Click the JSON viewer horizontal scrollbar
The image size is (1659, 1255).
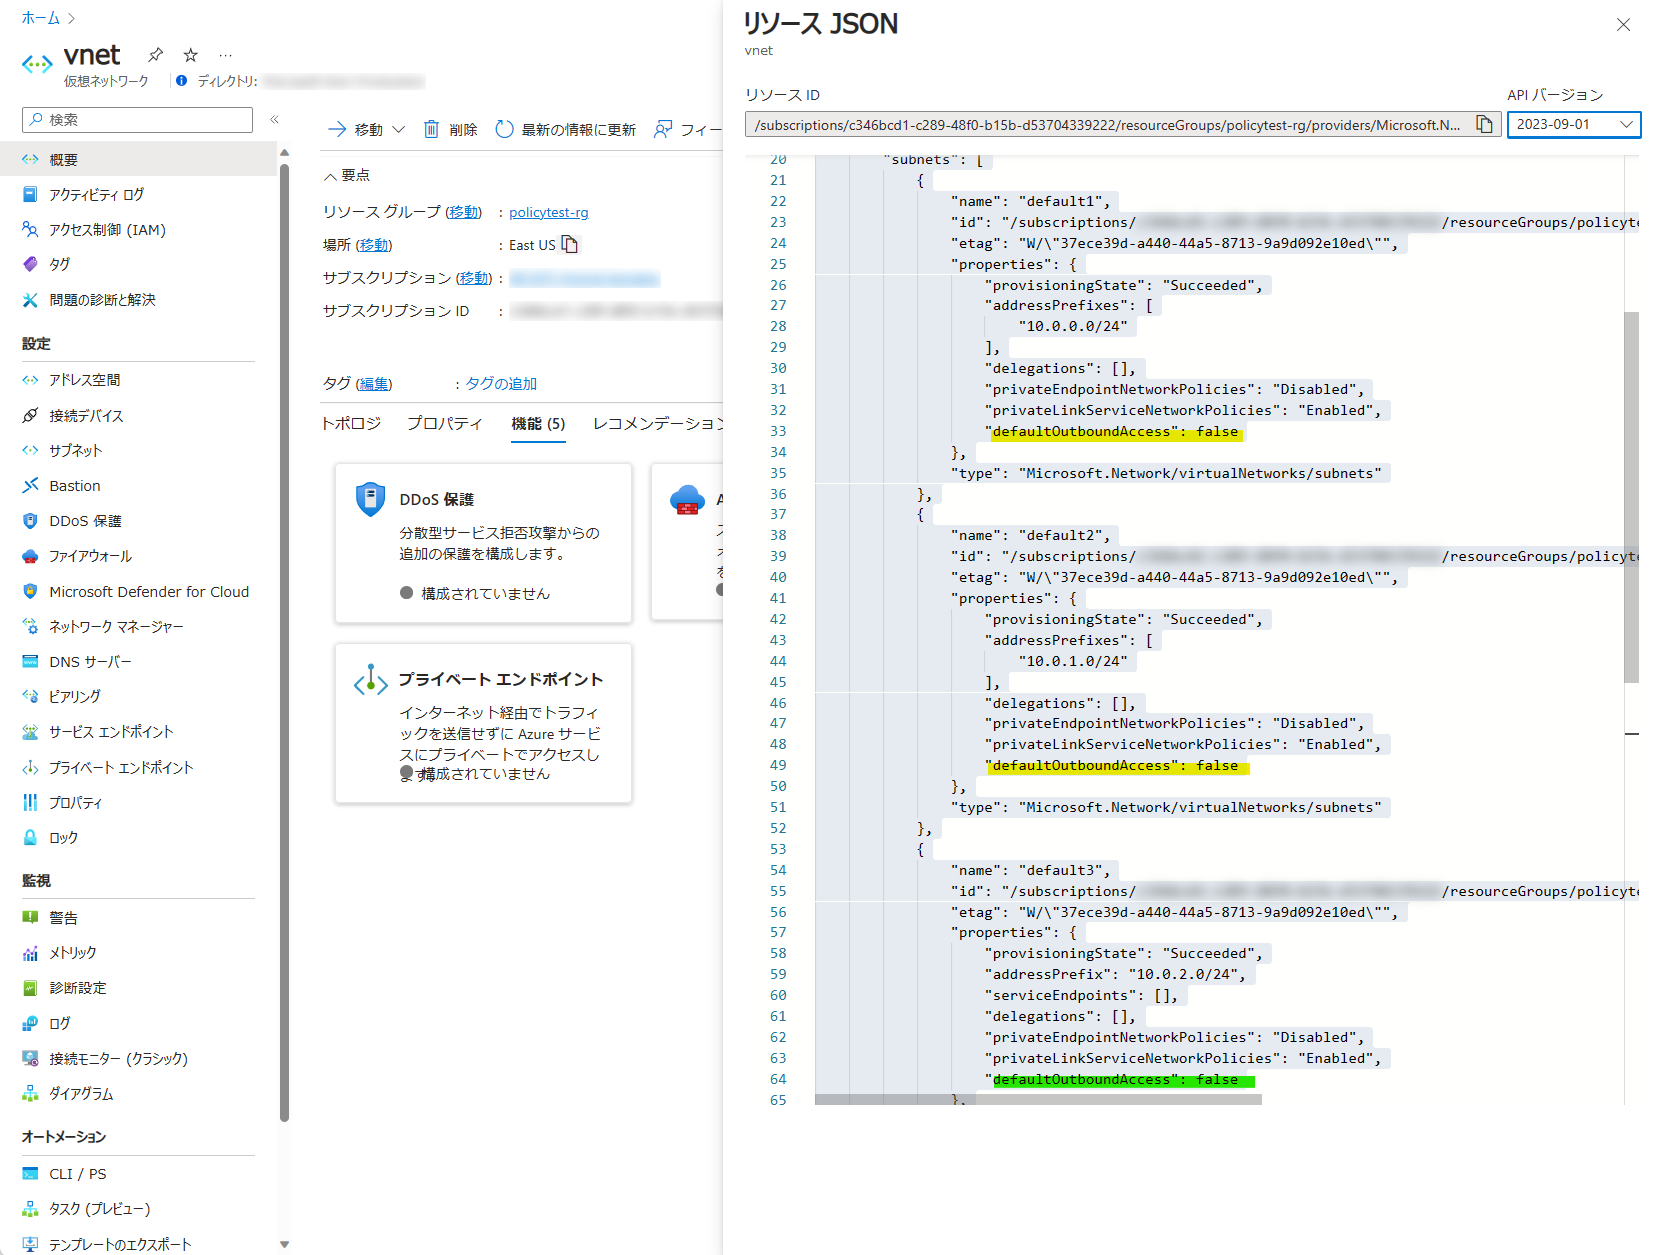1038,1099
